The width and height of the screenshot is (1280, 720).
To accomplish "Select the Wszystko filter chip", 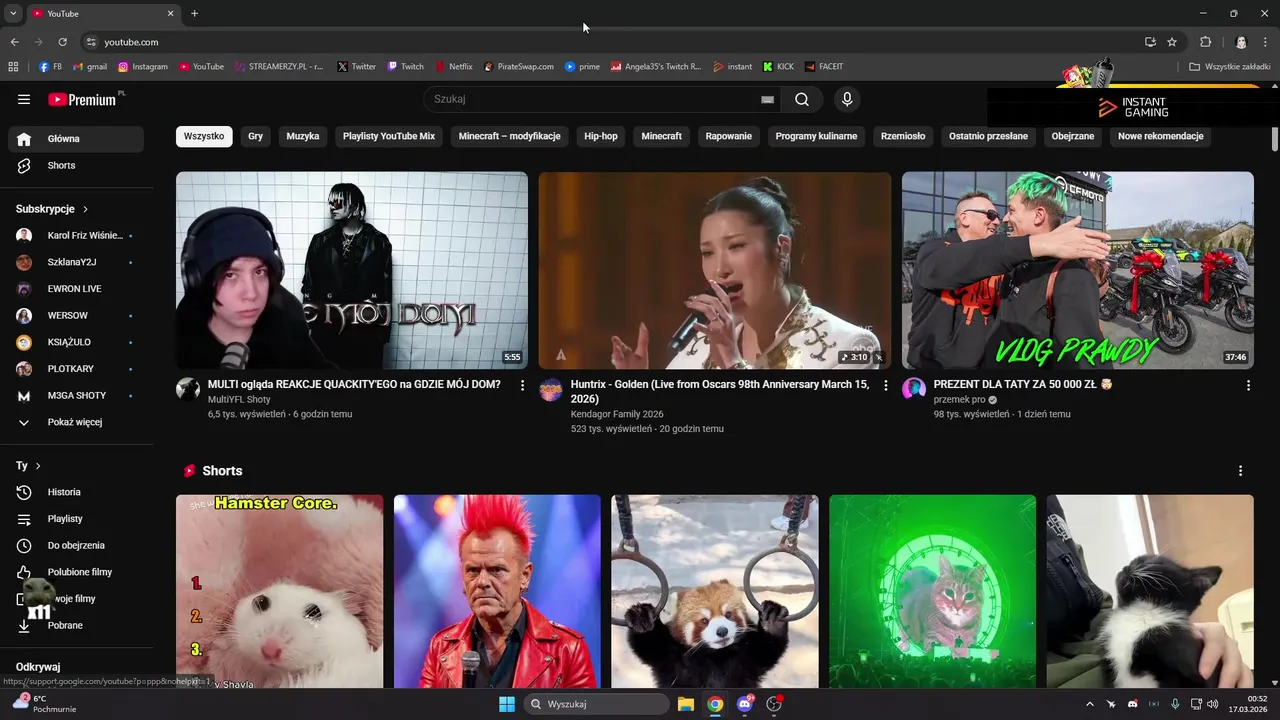I will (204, 136).
